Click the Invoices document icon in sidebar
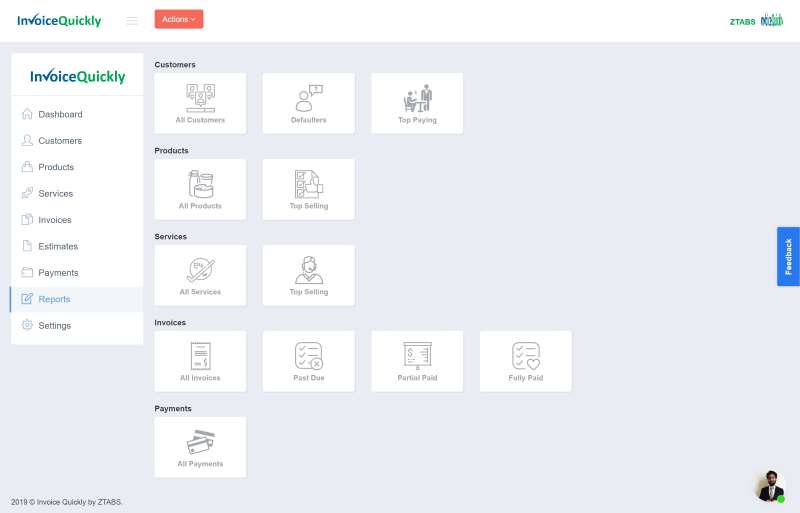Image resolution: width=800 pixels, height=513 pixels. 27,219
